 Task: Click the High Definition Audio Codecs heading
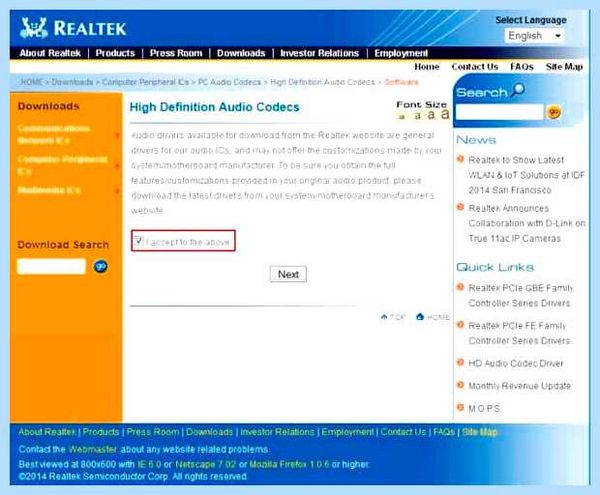click(x=214, y=107)
